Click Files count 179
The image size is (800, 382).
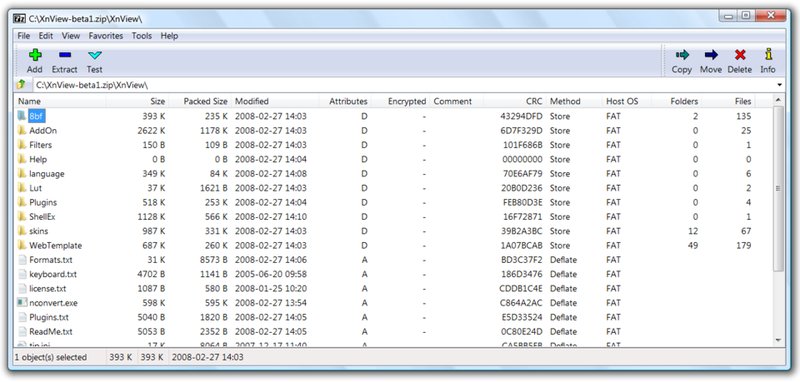pos(744,245)
